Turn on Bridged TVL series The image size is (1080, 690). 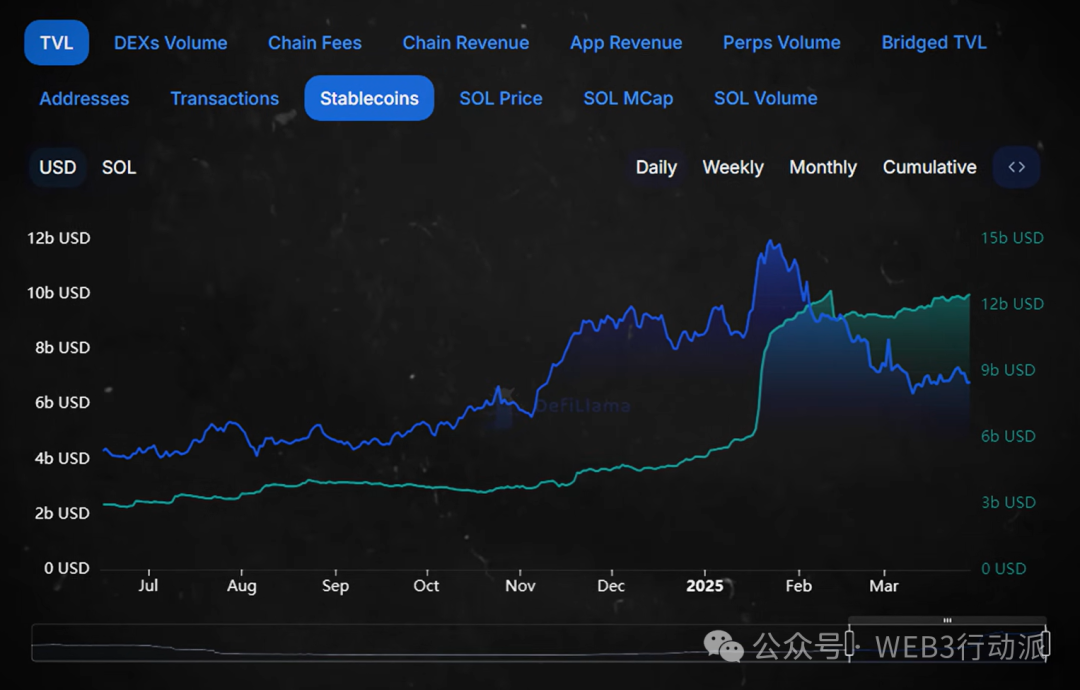934,43
